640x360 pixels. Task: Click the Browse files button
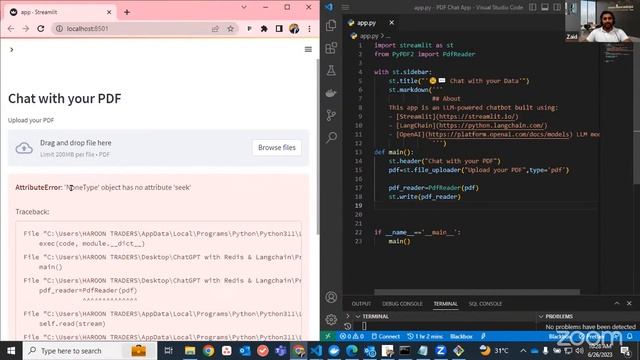point(277,147)
